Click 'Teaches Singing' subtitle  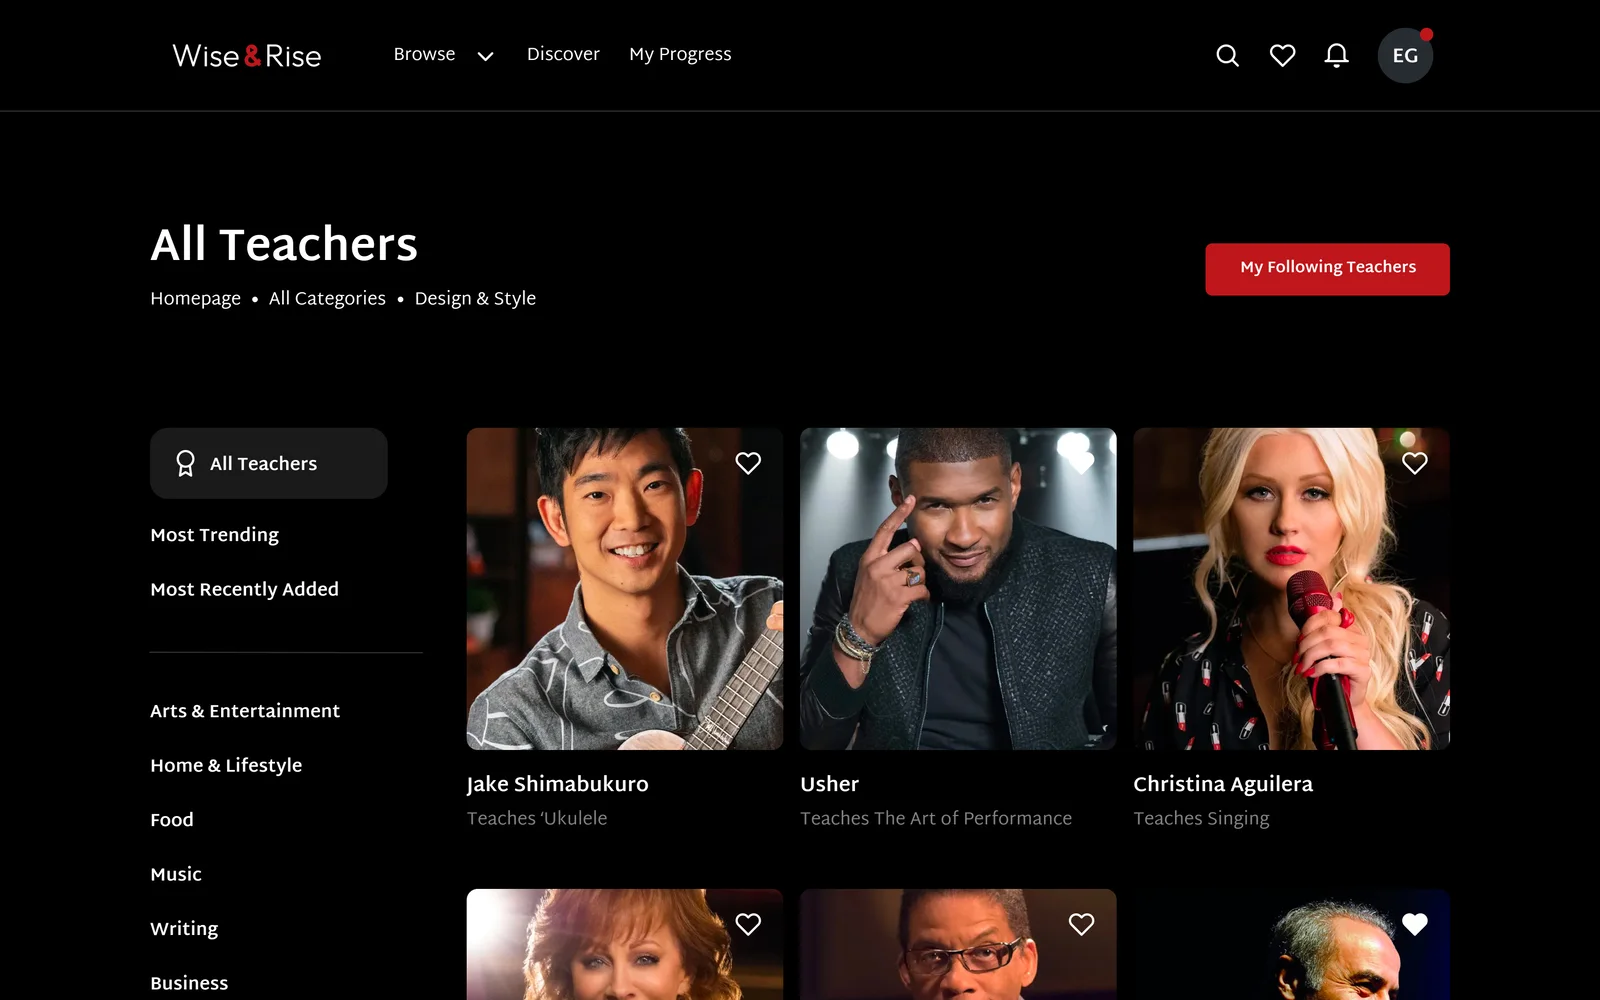1201,819
